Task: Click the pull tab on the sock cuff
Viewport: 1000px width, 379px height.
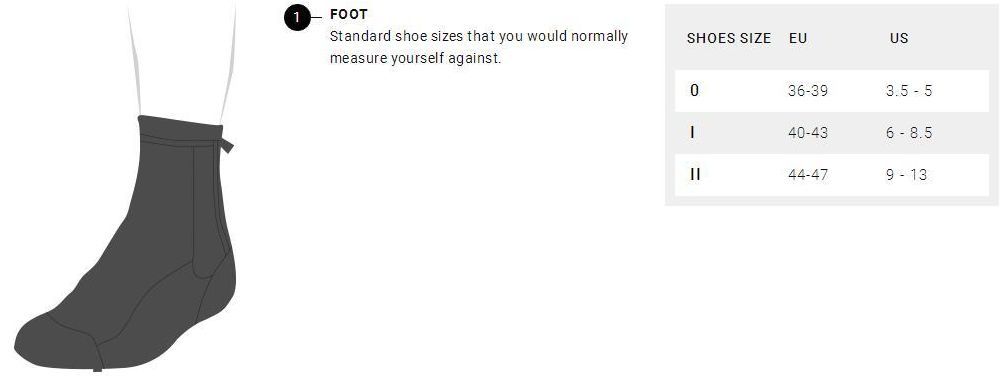Action: (226, 145)
